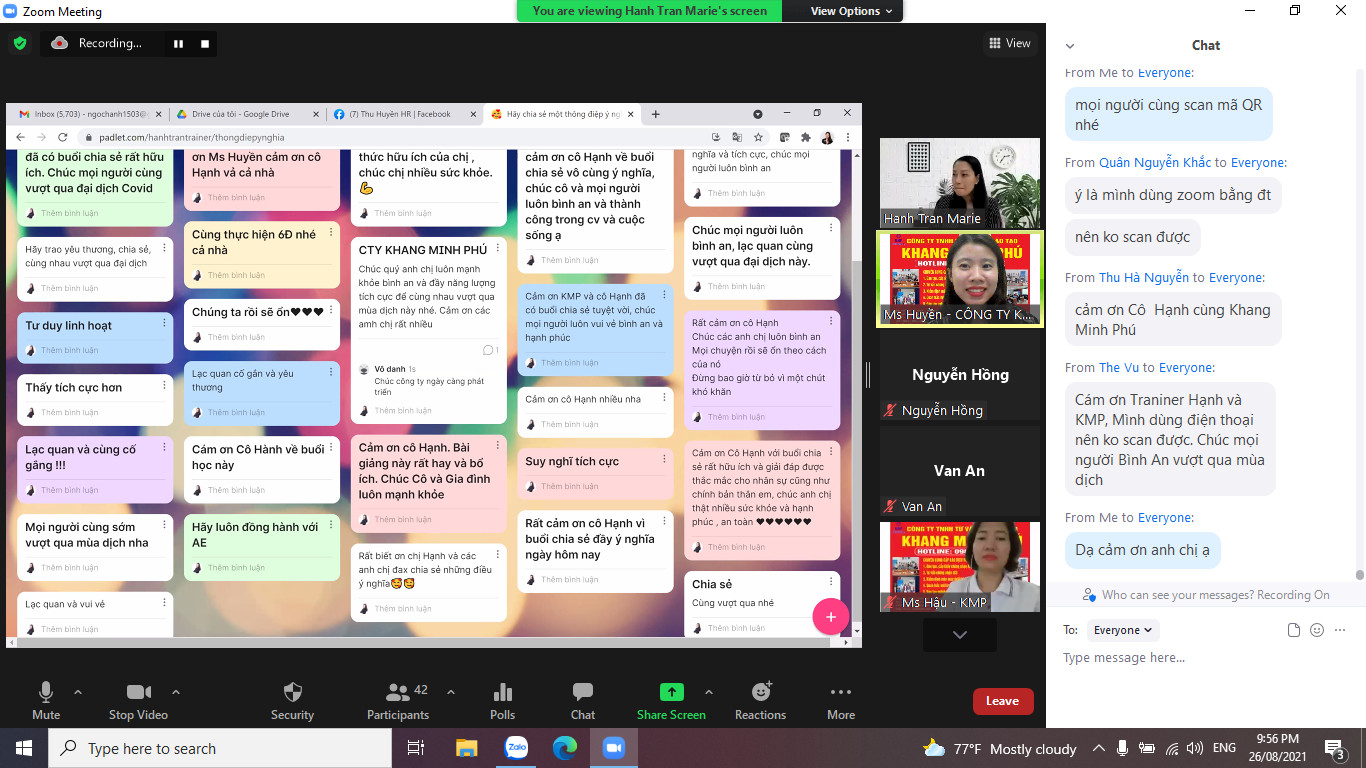Click the green encryption shield icon
1366x768 pixels.
click(x=20, y=43)
